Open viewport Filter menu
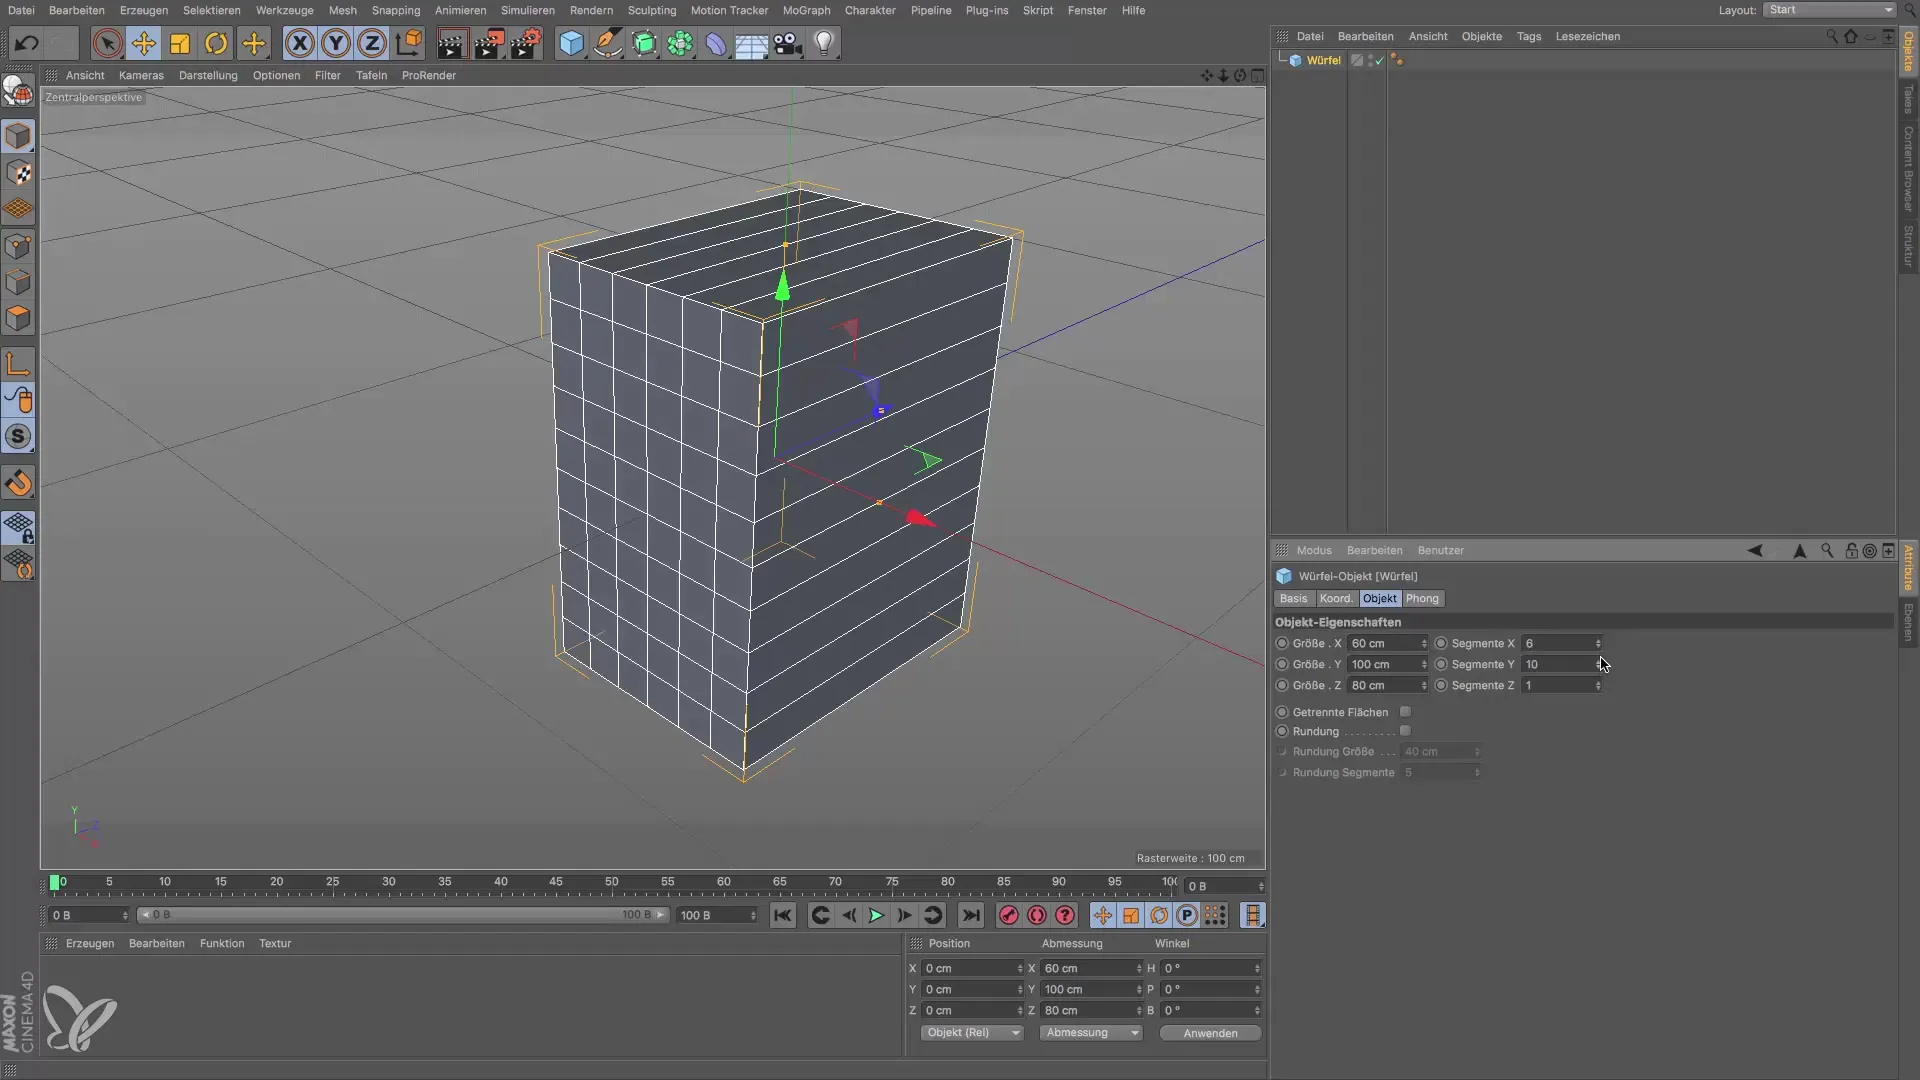Screen dimensions: 1920x1080 coord(328,75)
